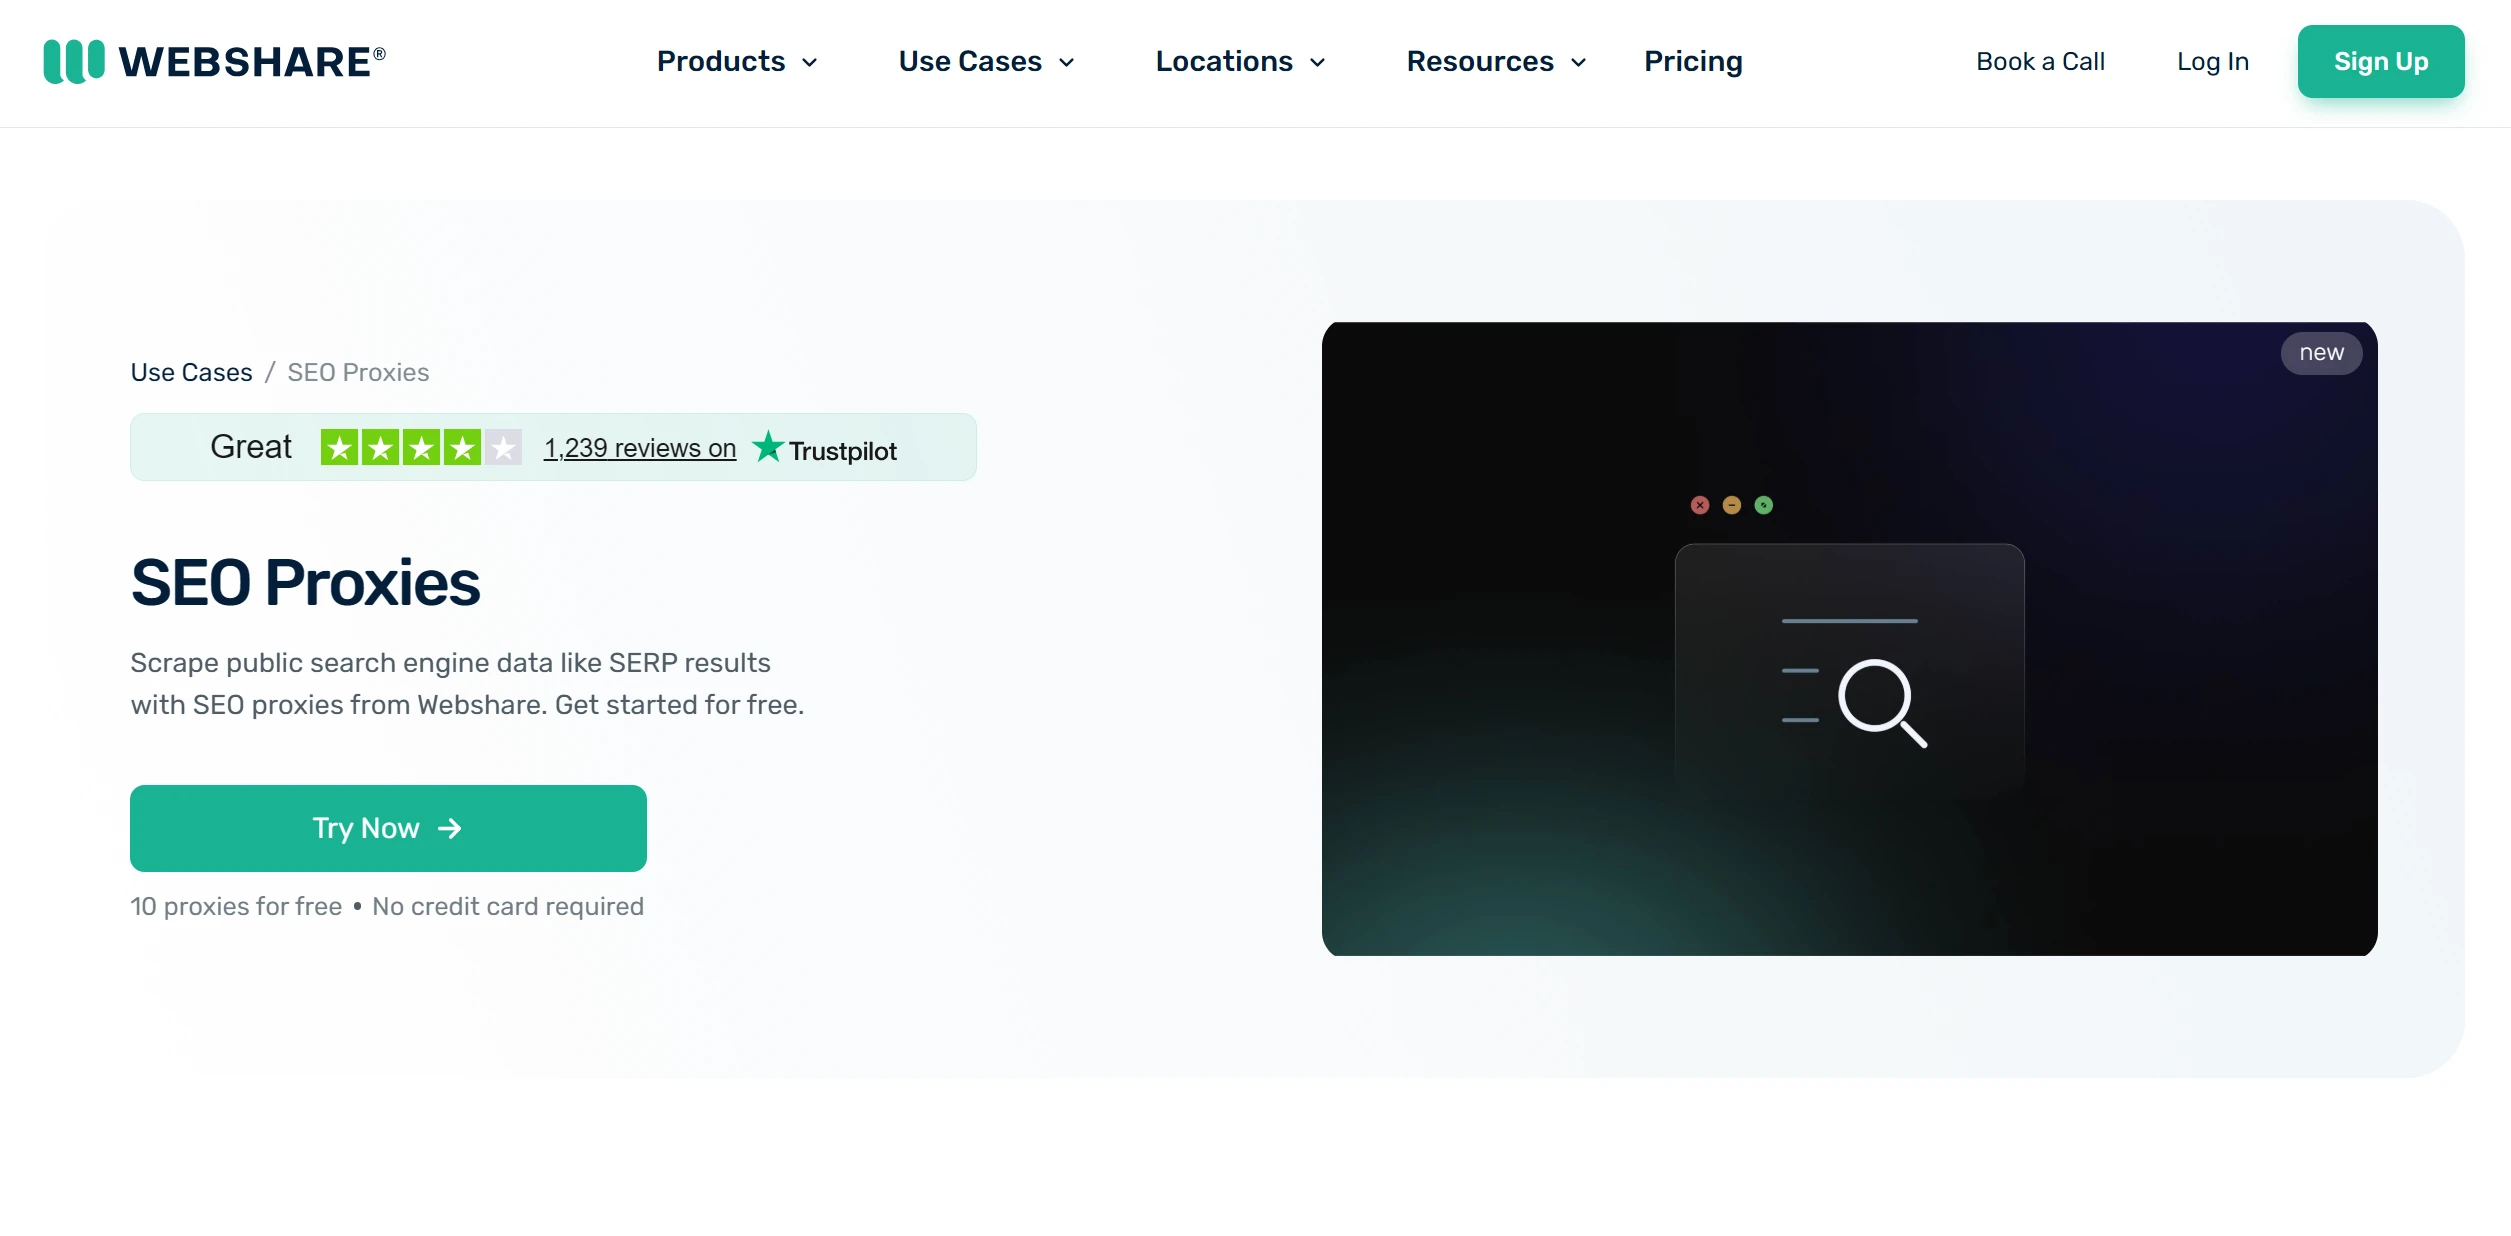2511x1236 pixels.
Task: Open the Products dropdown menu
Action: [737, 62]
